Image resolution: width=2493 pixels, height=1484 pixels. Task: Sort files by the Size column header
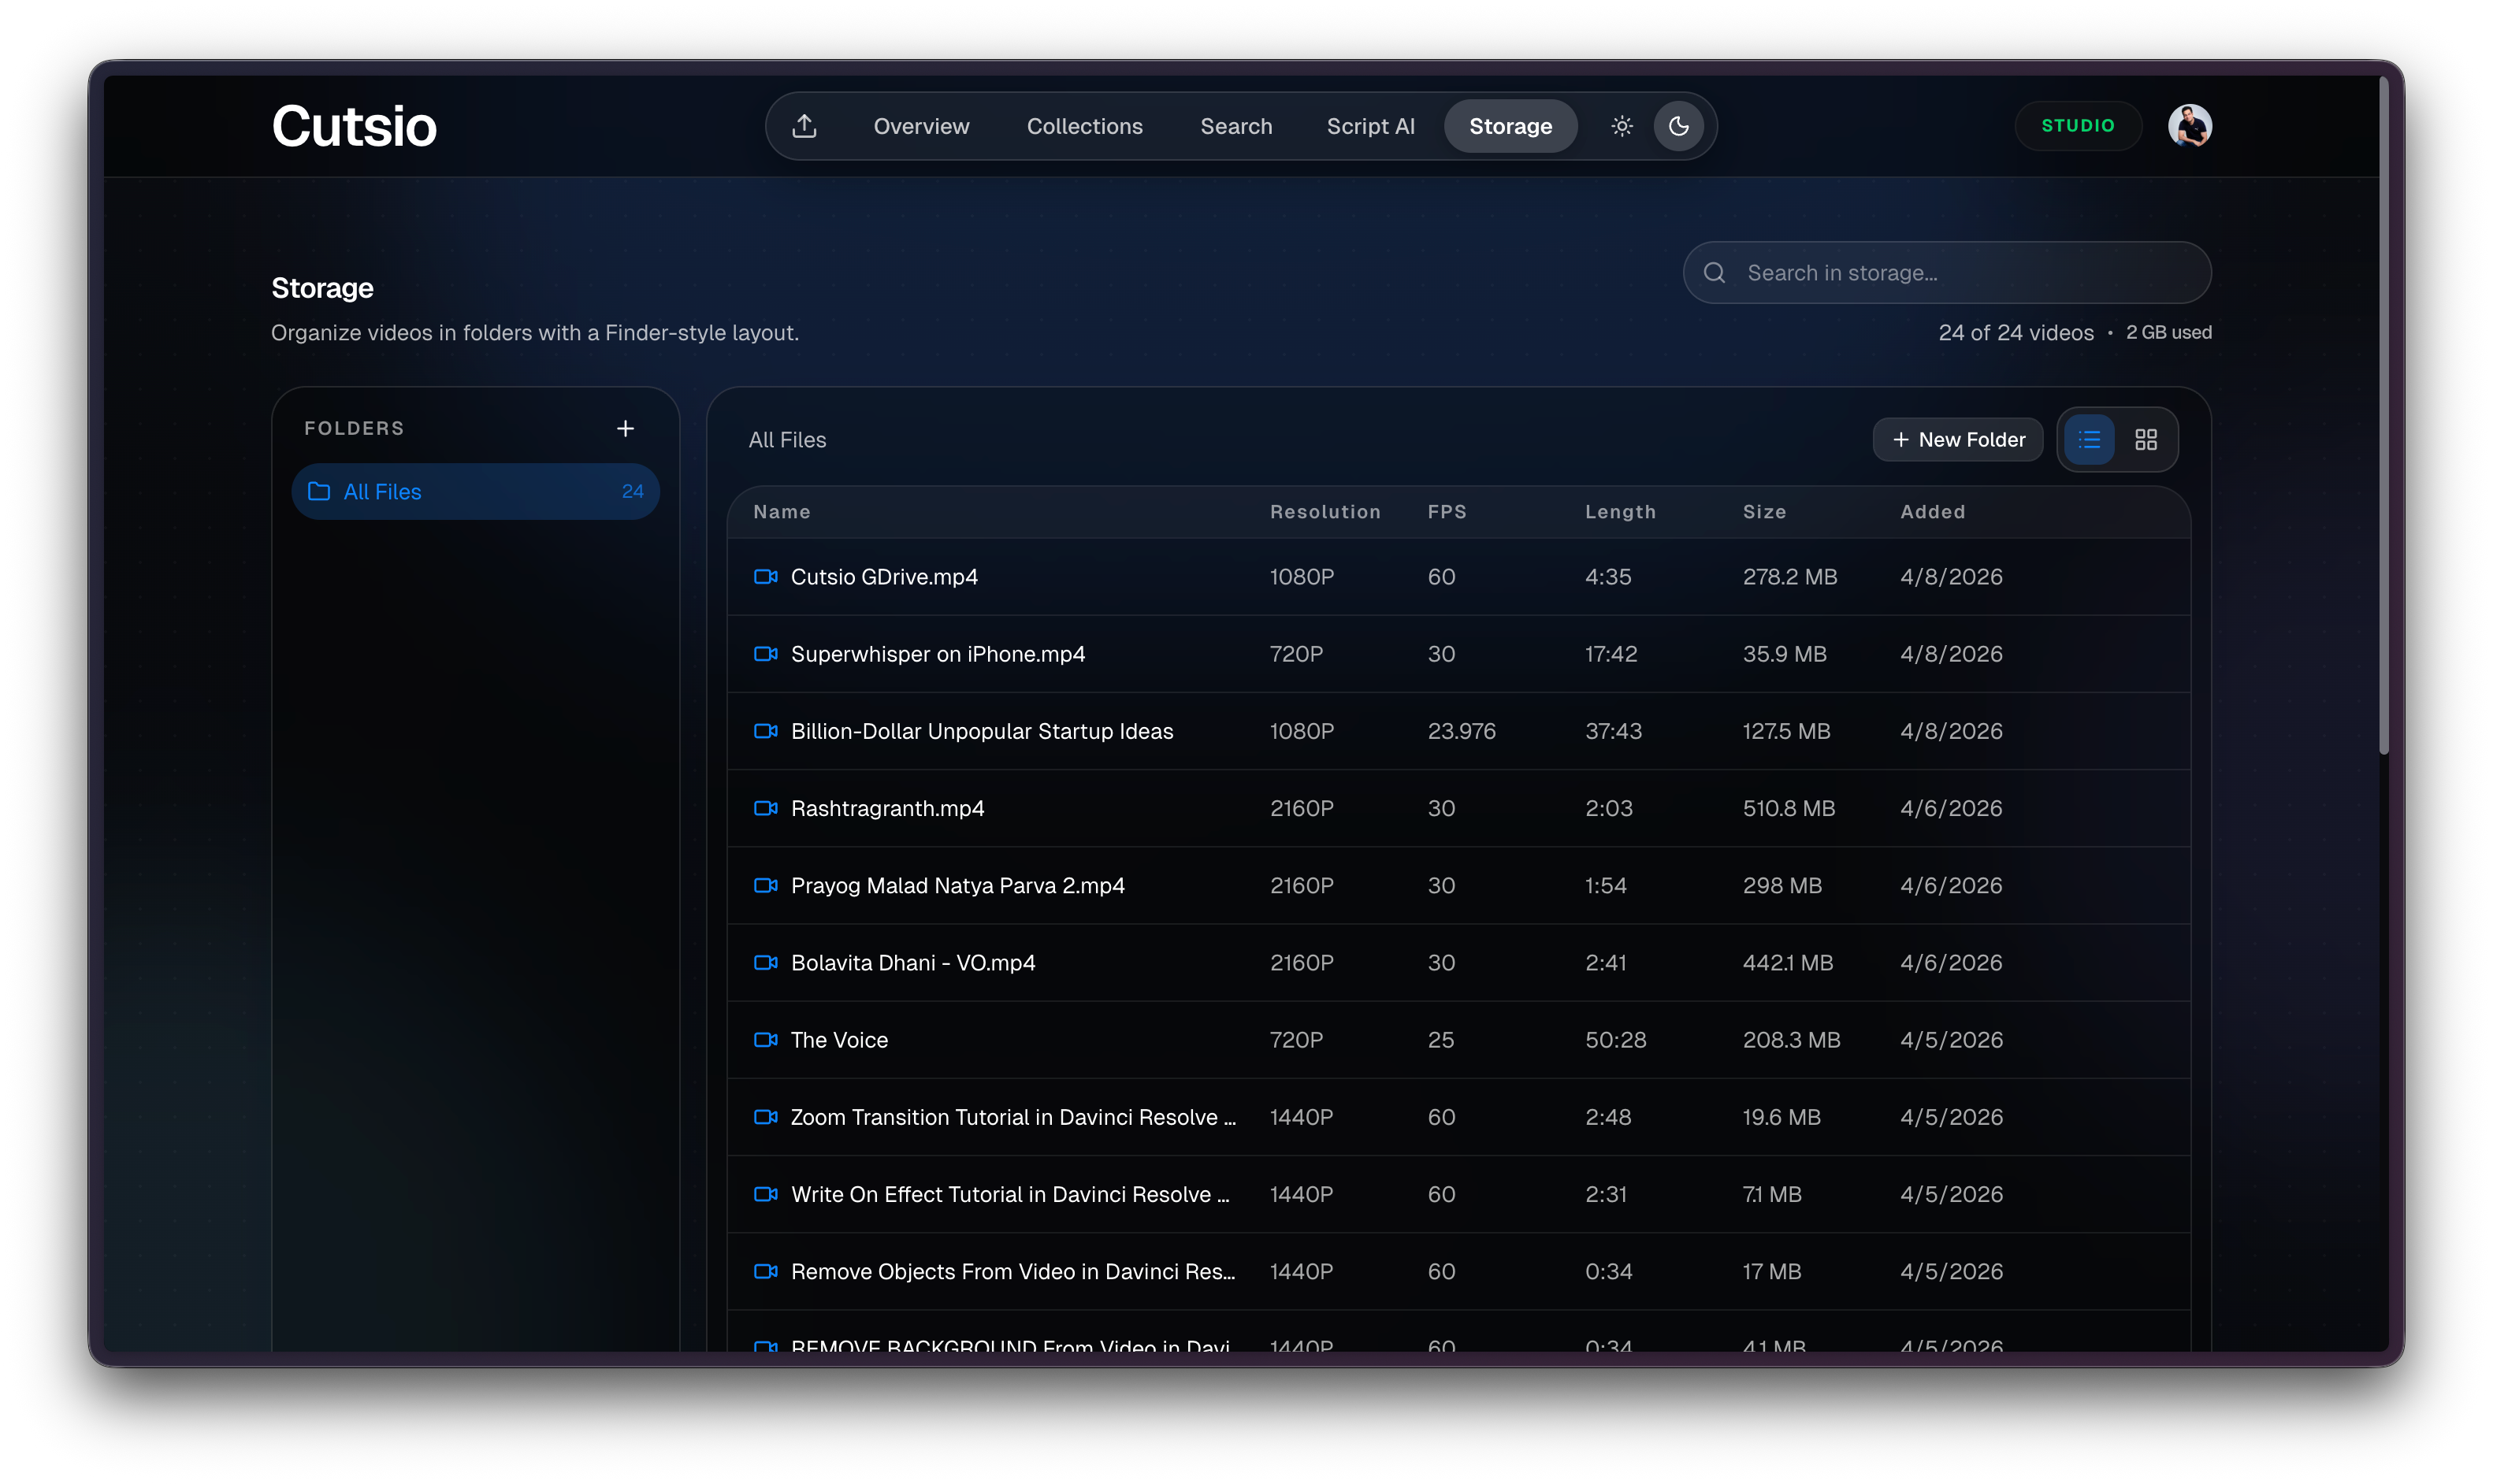click(1764, 512)
